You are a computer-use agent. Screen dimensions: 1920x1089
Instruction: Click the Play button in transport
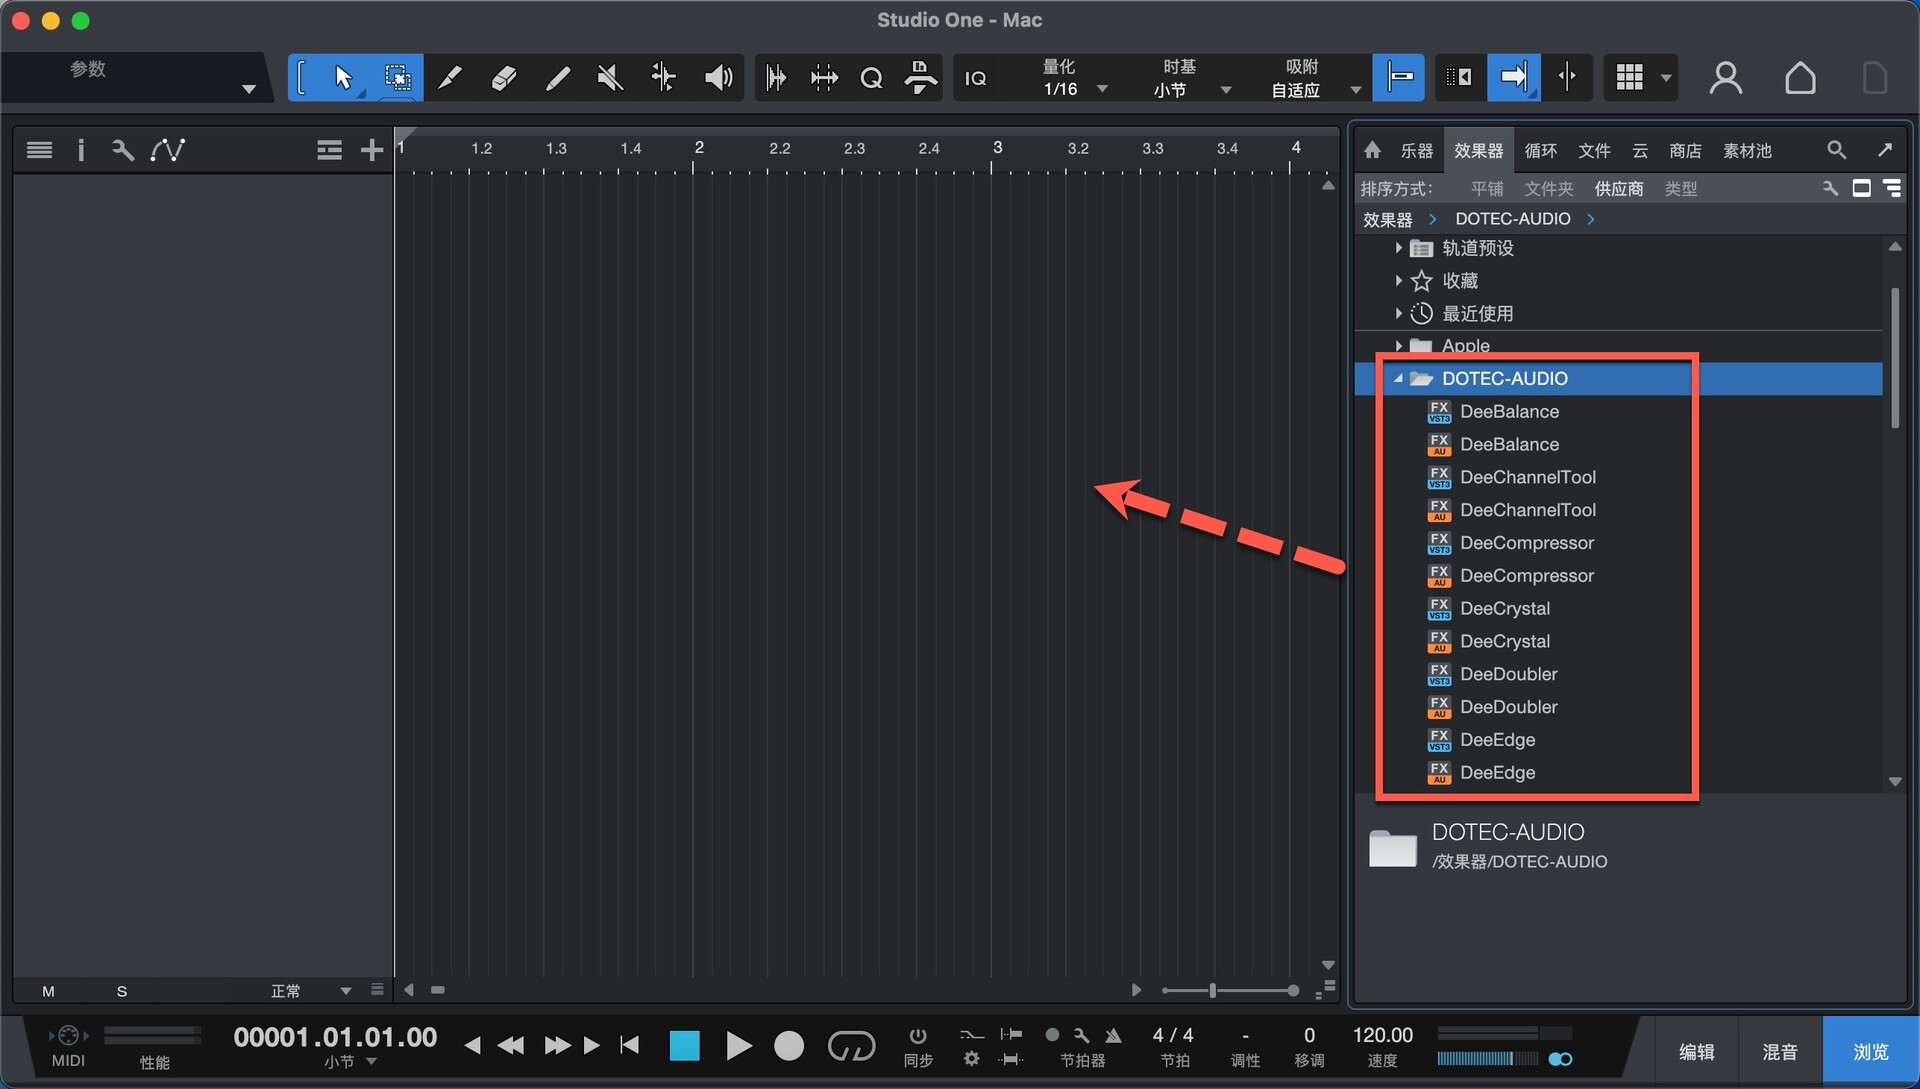[x=738, y=1046]
